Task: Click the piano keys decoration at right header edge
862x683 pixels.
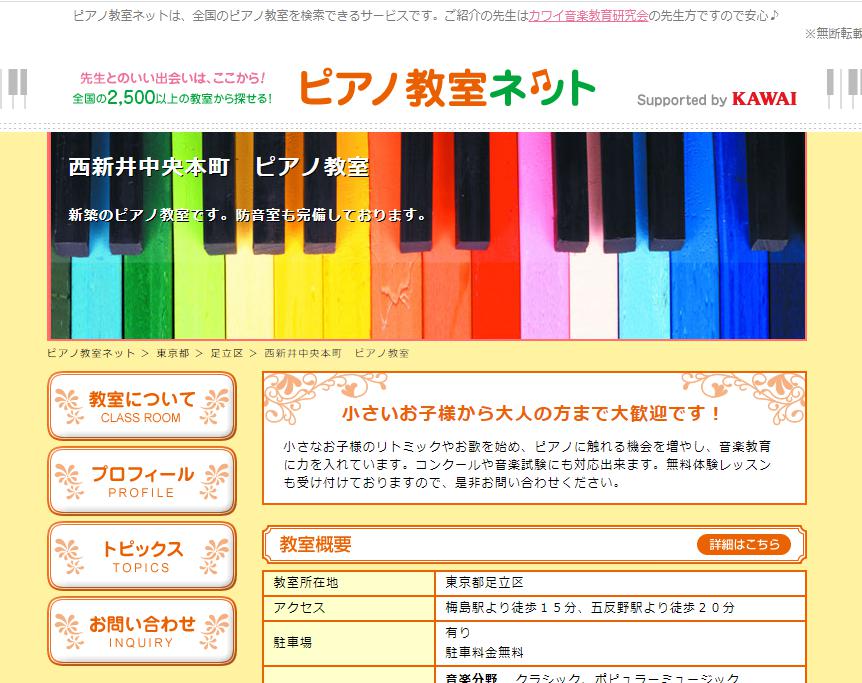Action: click(844, 91)
